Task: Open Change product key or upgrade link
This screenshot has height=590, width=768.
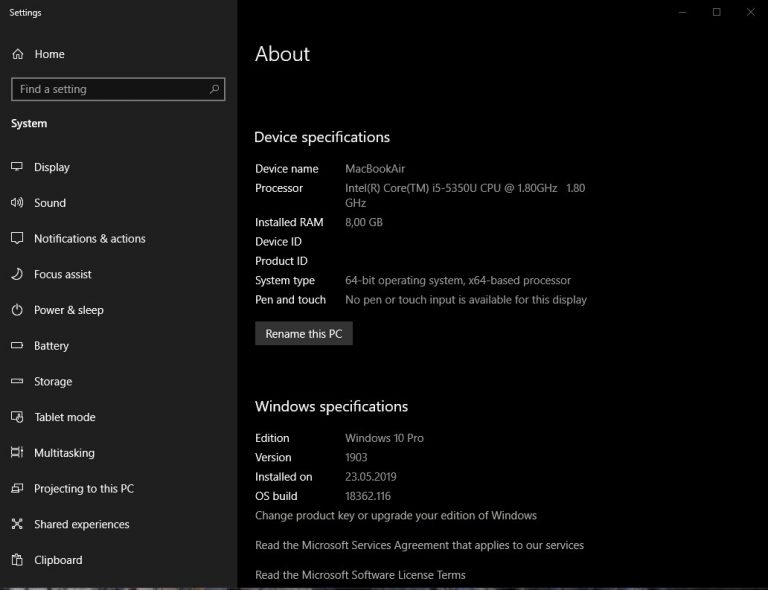Action: point(396,516)
